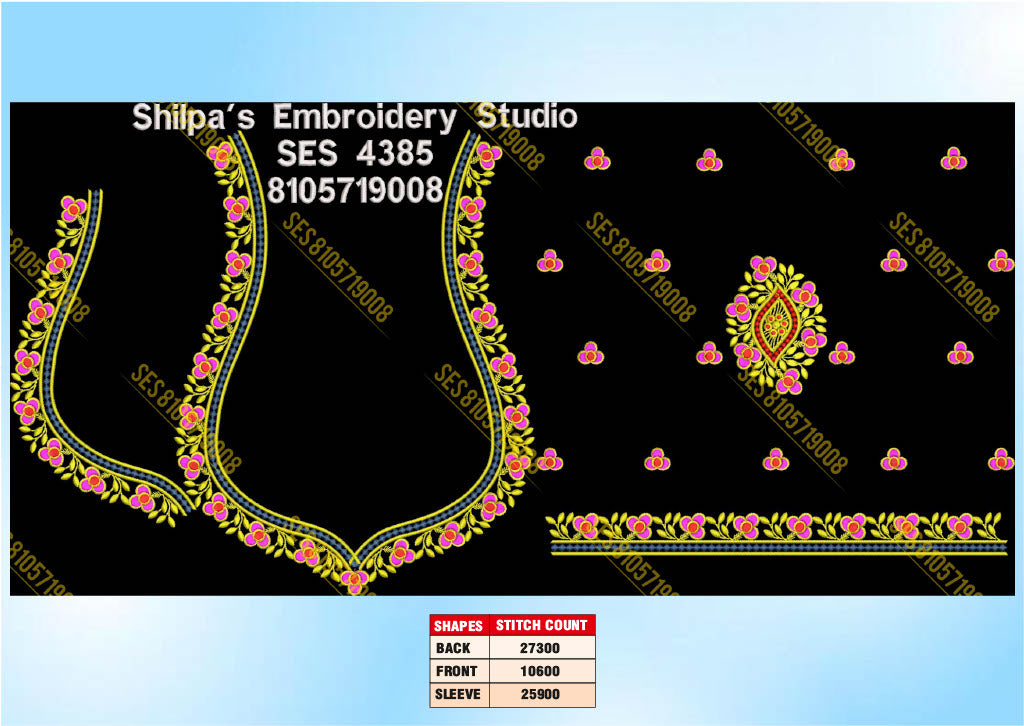Click the design code "SES 4385"
Viewport: 1024px width, 726px height.
coord(355,153)
